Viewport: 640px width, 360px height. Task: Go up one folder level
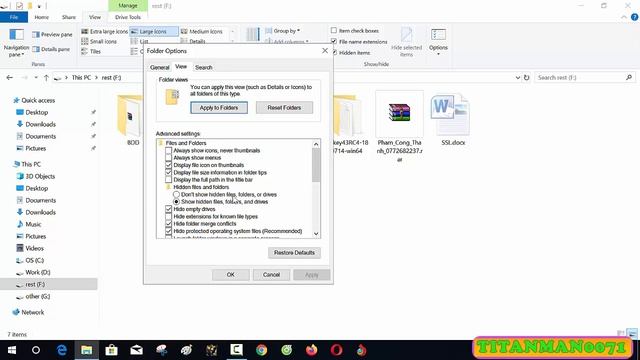(46, 78)
